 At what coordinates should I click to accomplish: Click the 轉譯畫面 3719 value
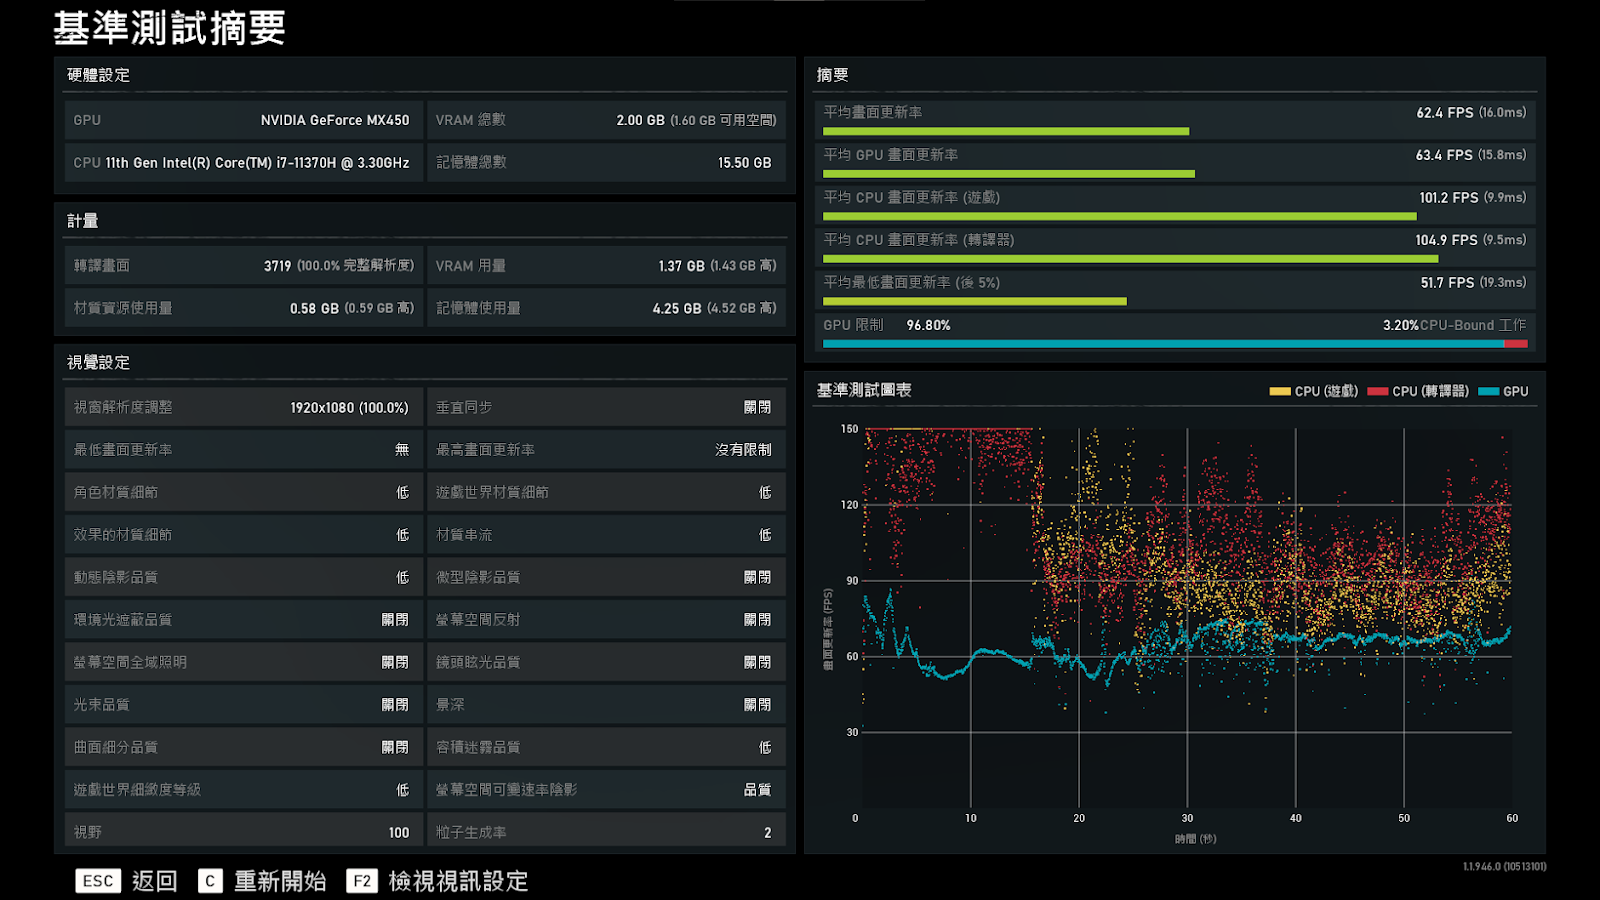pos(277,266)
